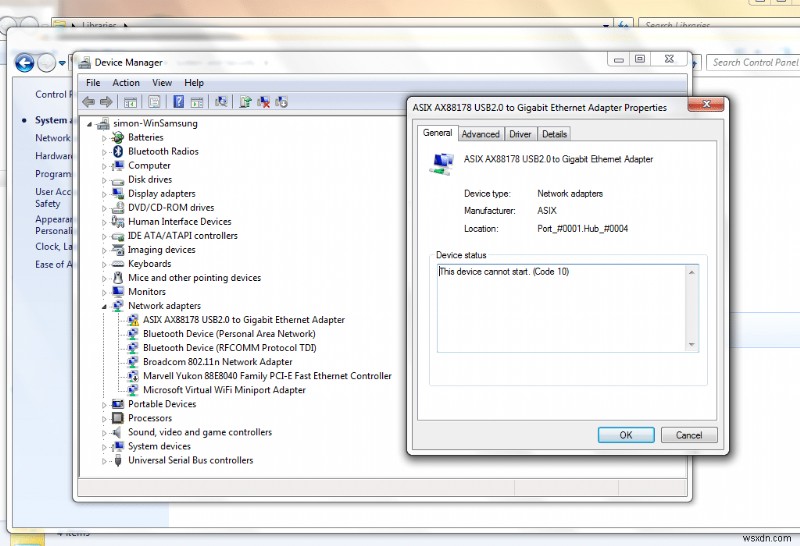The image size is (800, 546).
Task: Open the File menu
Action: 93,83
